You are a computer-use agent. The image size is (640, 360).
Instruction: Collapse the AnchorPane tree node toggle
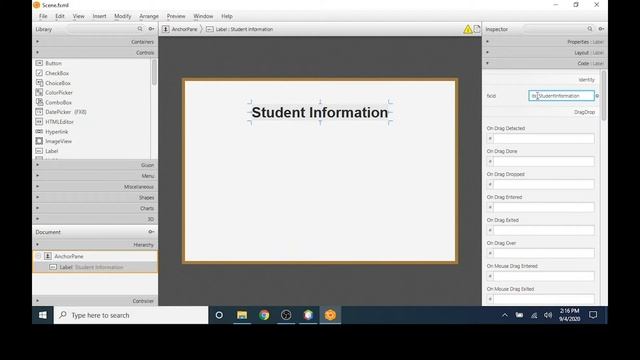tap(38, 256)
